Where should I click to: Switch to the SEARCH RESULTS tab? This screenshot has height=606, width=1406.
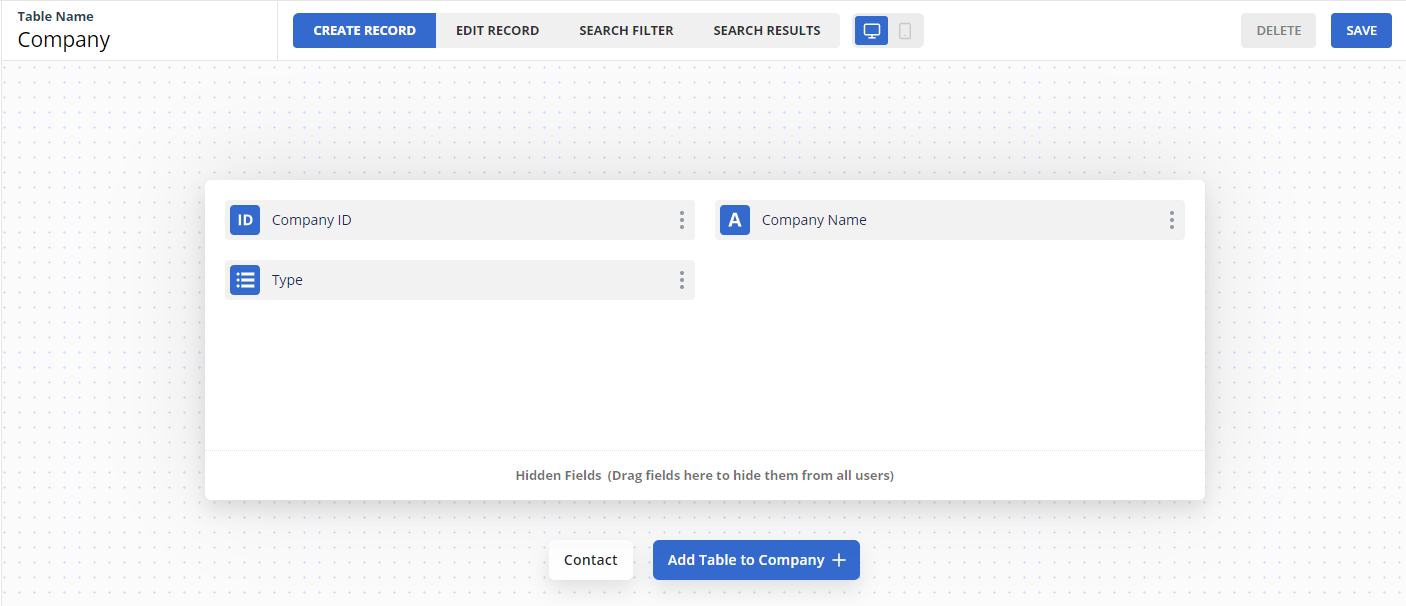(x=767, y=30)
